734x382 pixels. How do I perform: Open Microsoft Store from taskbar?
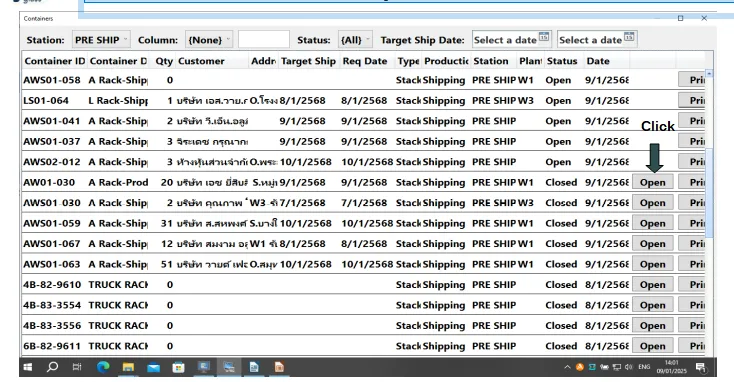point(178,367)
